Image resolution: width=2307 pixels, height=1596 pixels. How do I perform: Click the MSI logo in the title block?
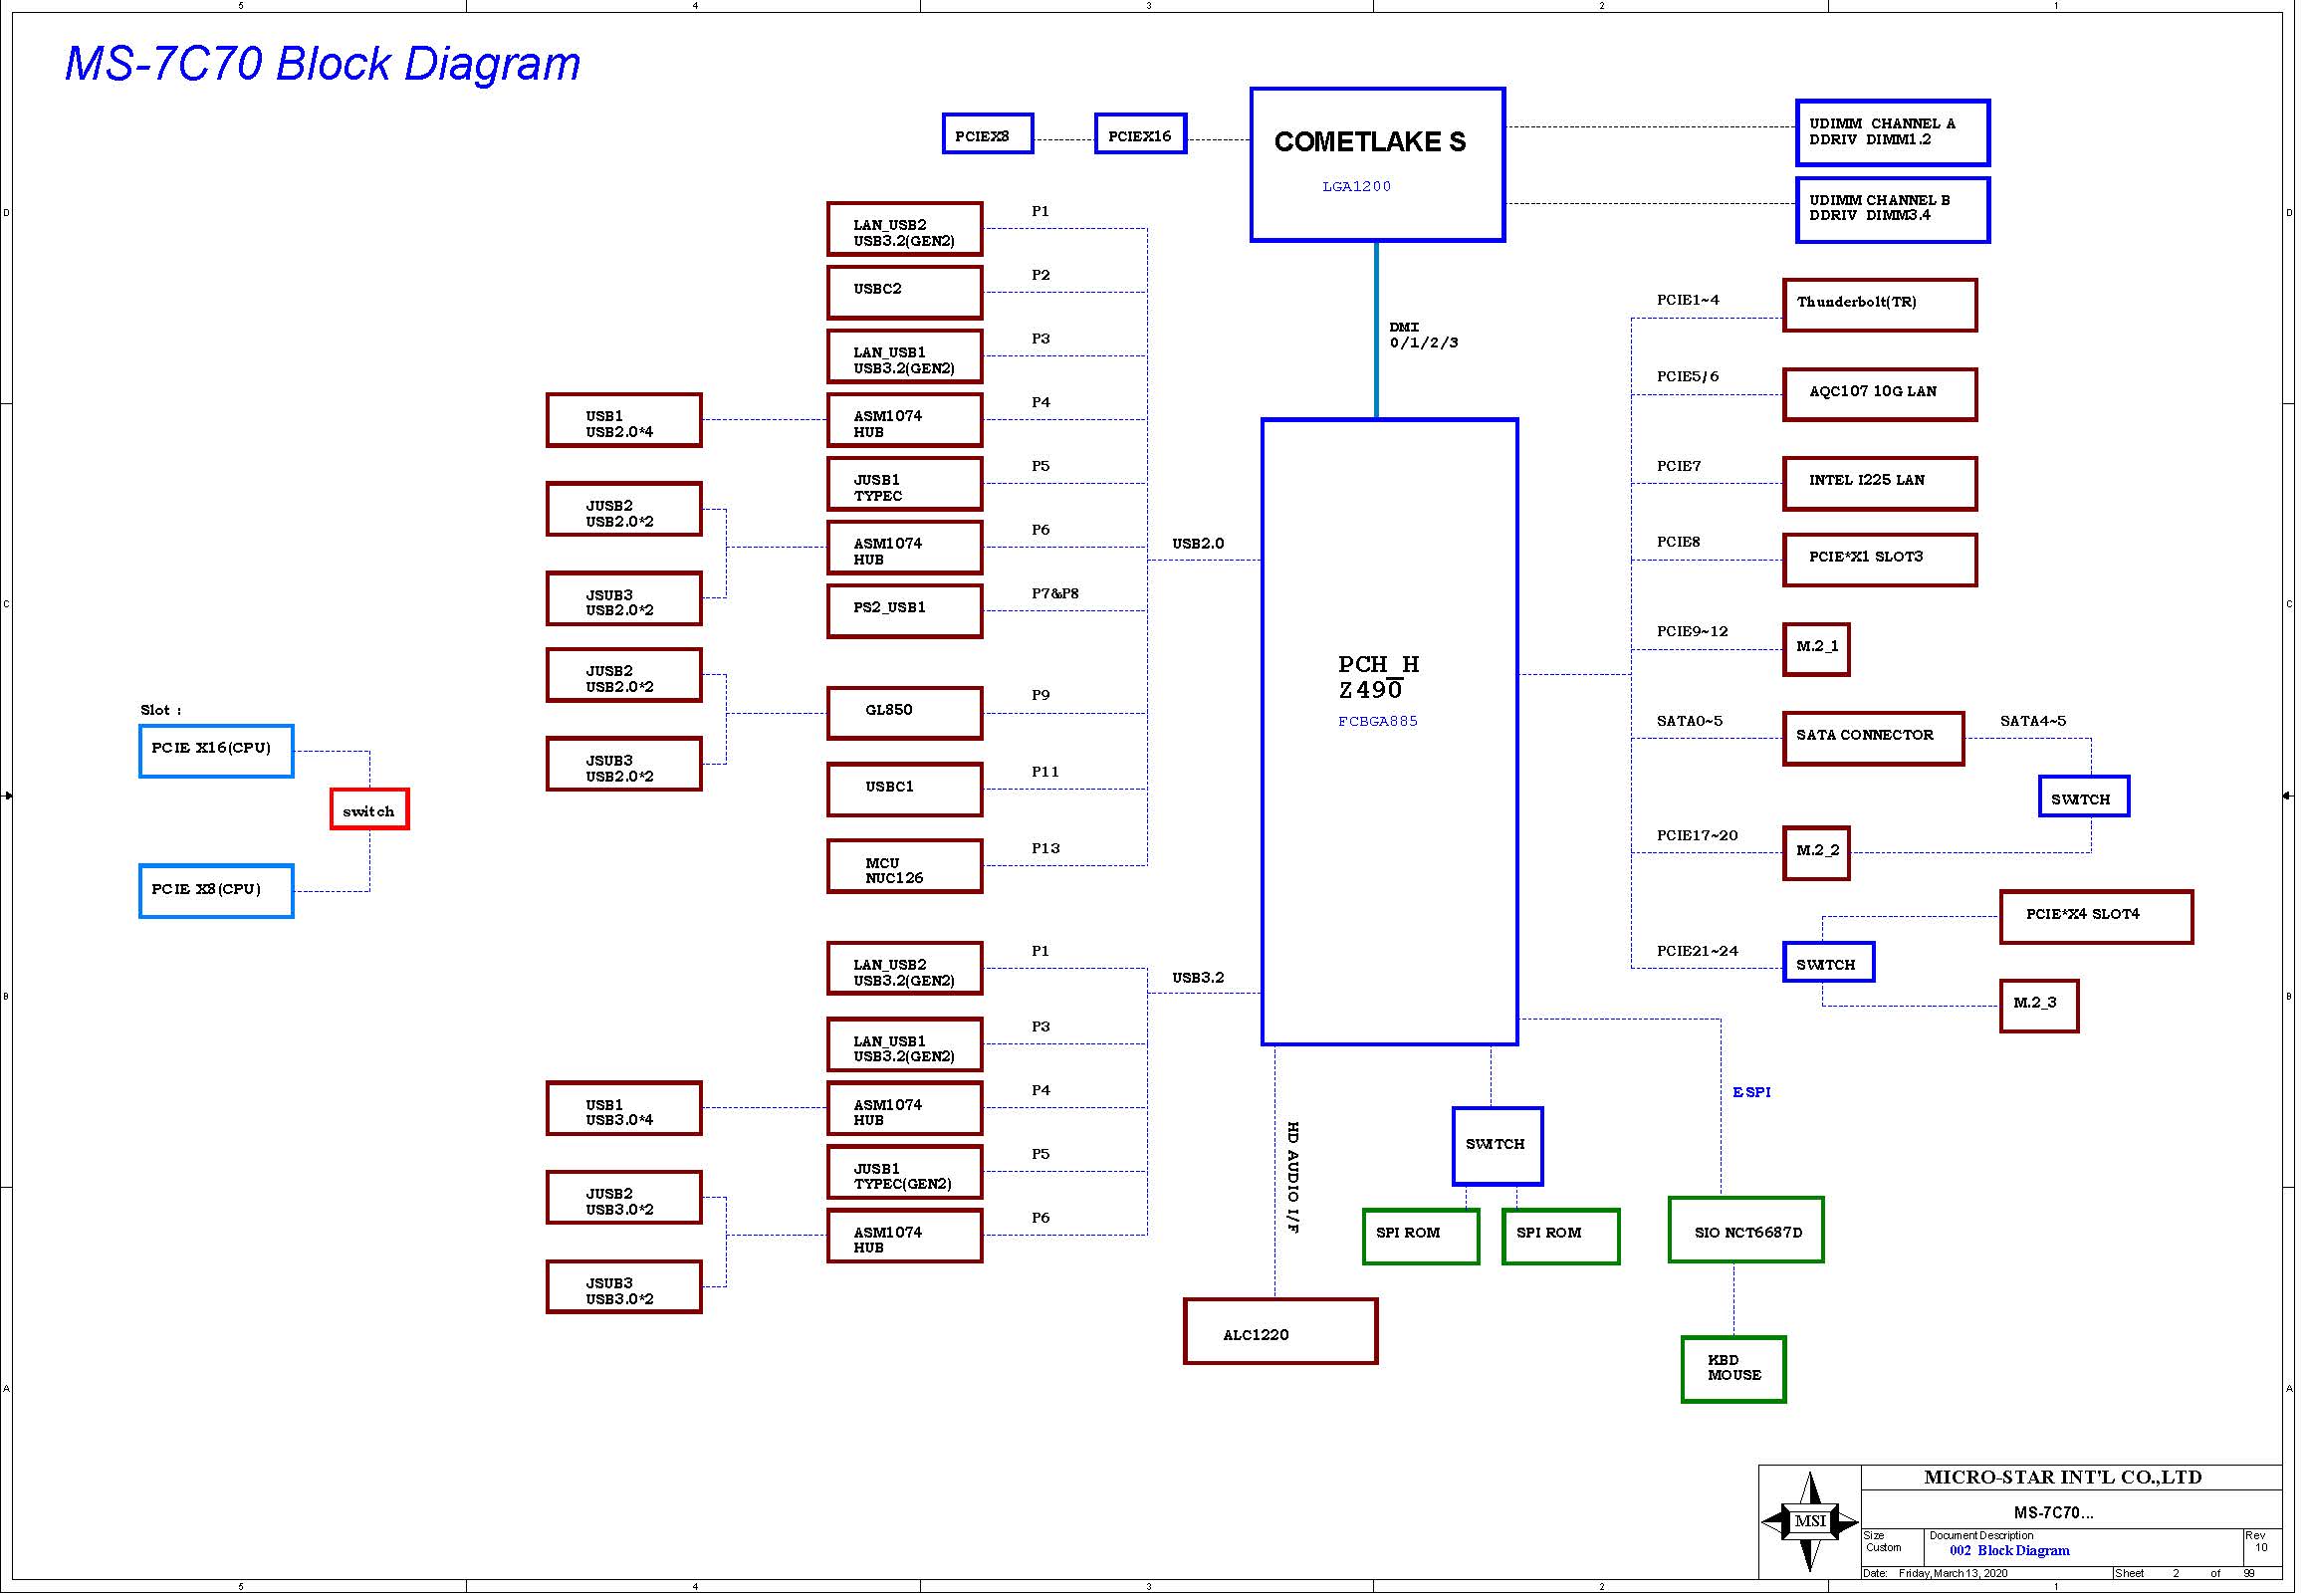[1809, 1521]
